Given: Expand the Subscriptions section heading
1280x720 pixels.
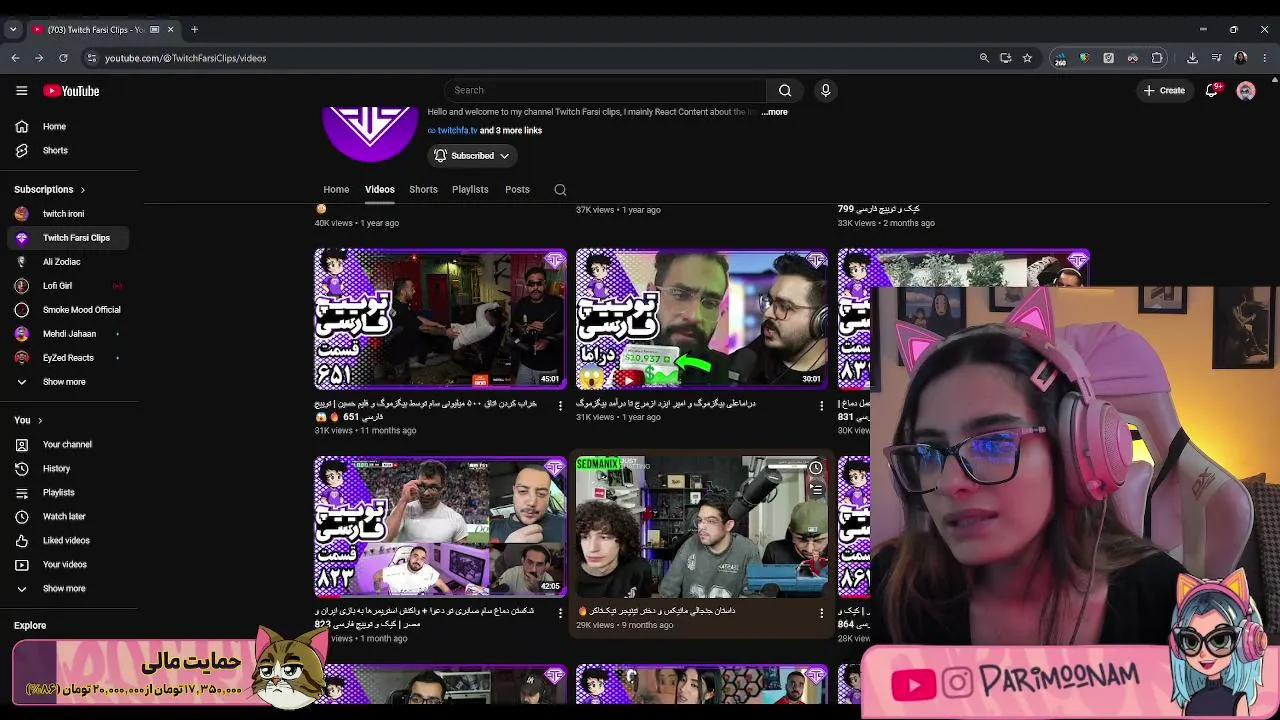Looking at the screenshot, I should click(x=50, y=190).
